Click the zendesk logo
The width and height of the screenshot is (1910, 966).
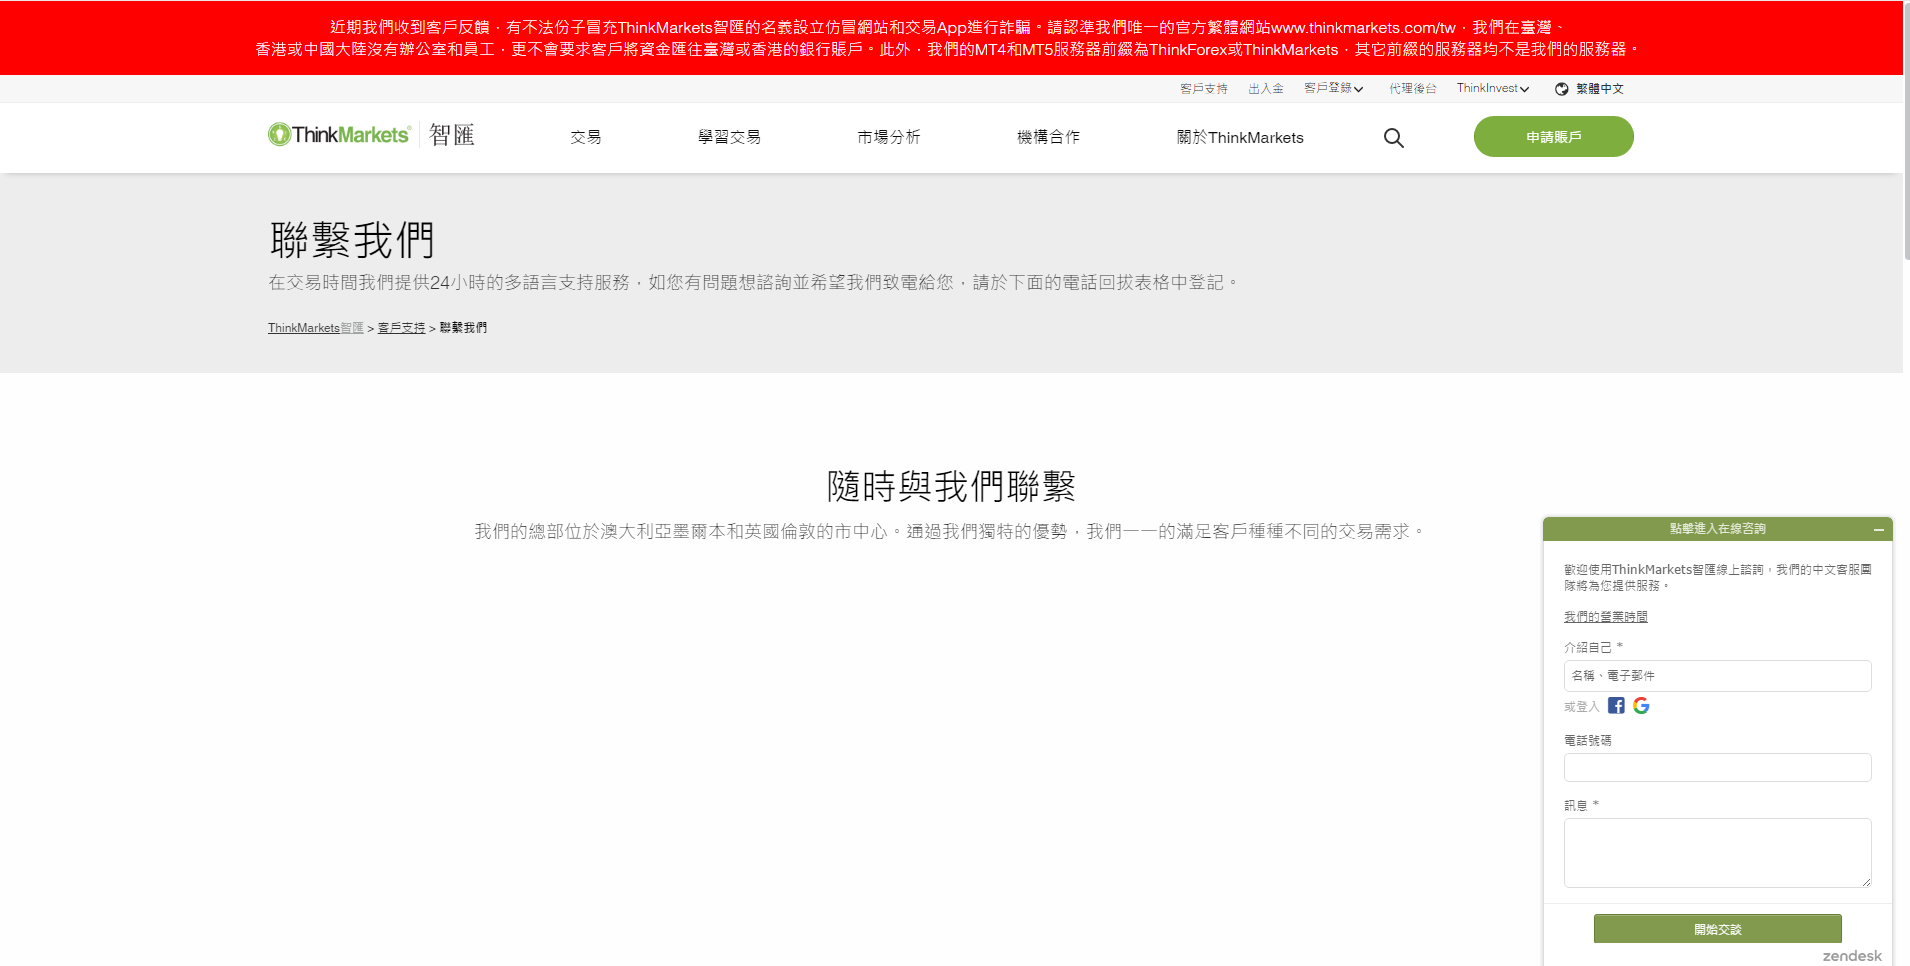pyautogui.click(x=1852, y=956)
